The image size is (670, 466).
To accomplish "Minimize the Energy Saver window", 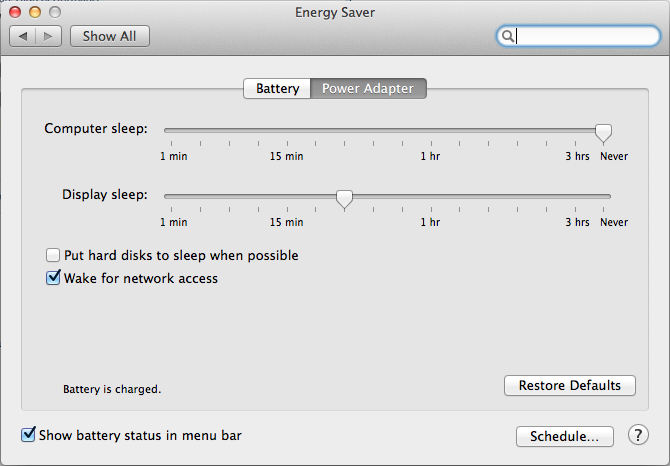I will coord(36,12).
